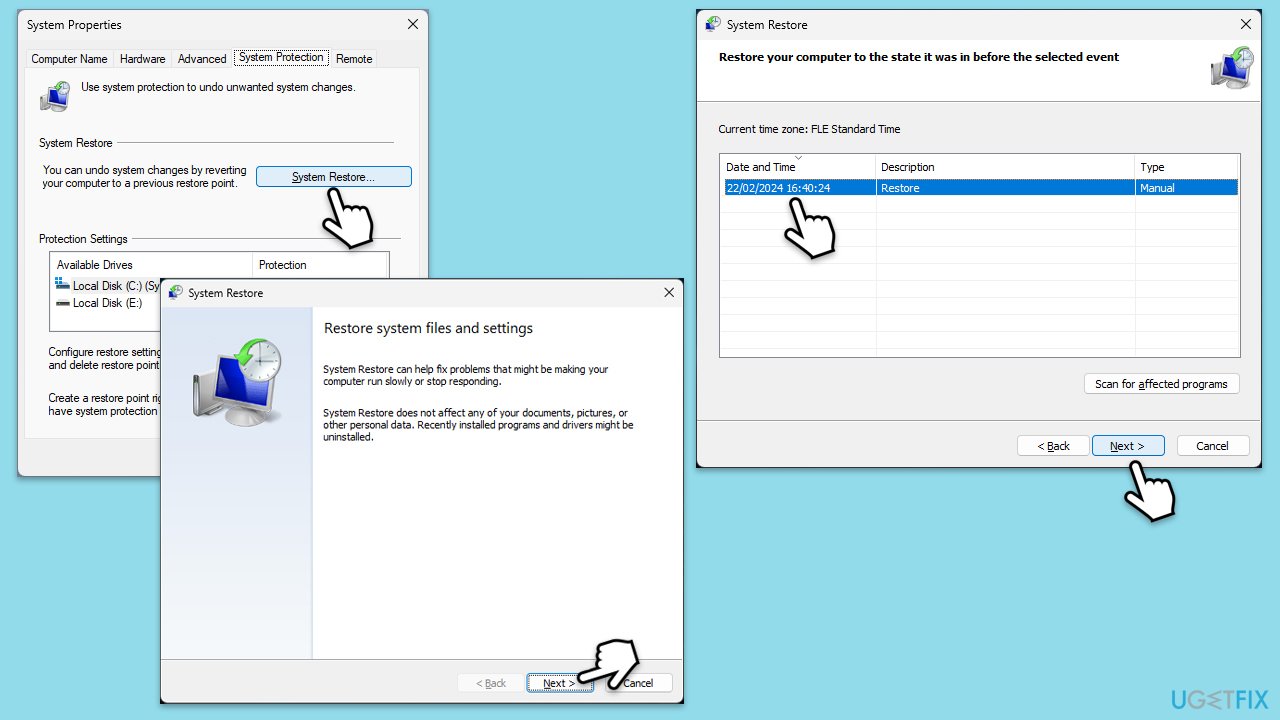Sort by the Date and Time column header
This screenshot has height=720, width=1280.
pos(798,167)
